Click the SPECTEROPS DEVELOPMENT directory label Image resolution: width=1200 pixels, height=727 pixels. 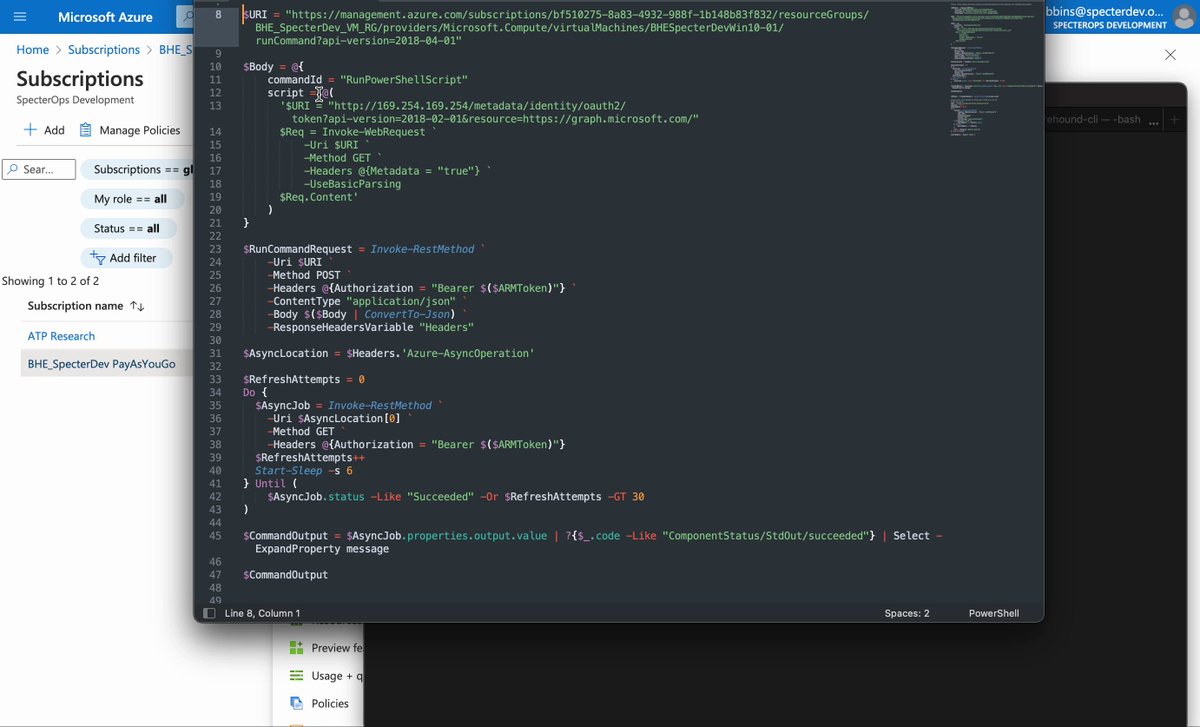coord(1109,25)
